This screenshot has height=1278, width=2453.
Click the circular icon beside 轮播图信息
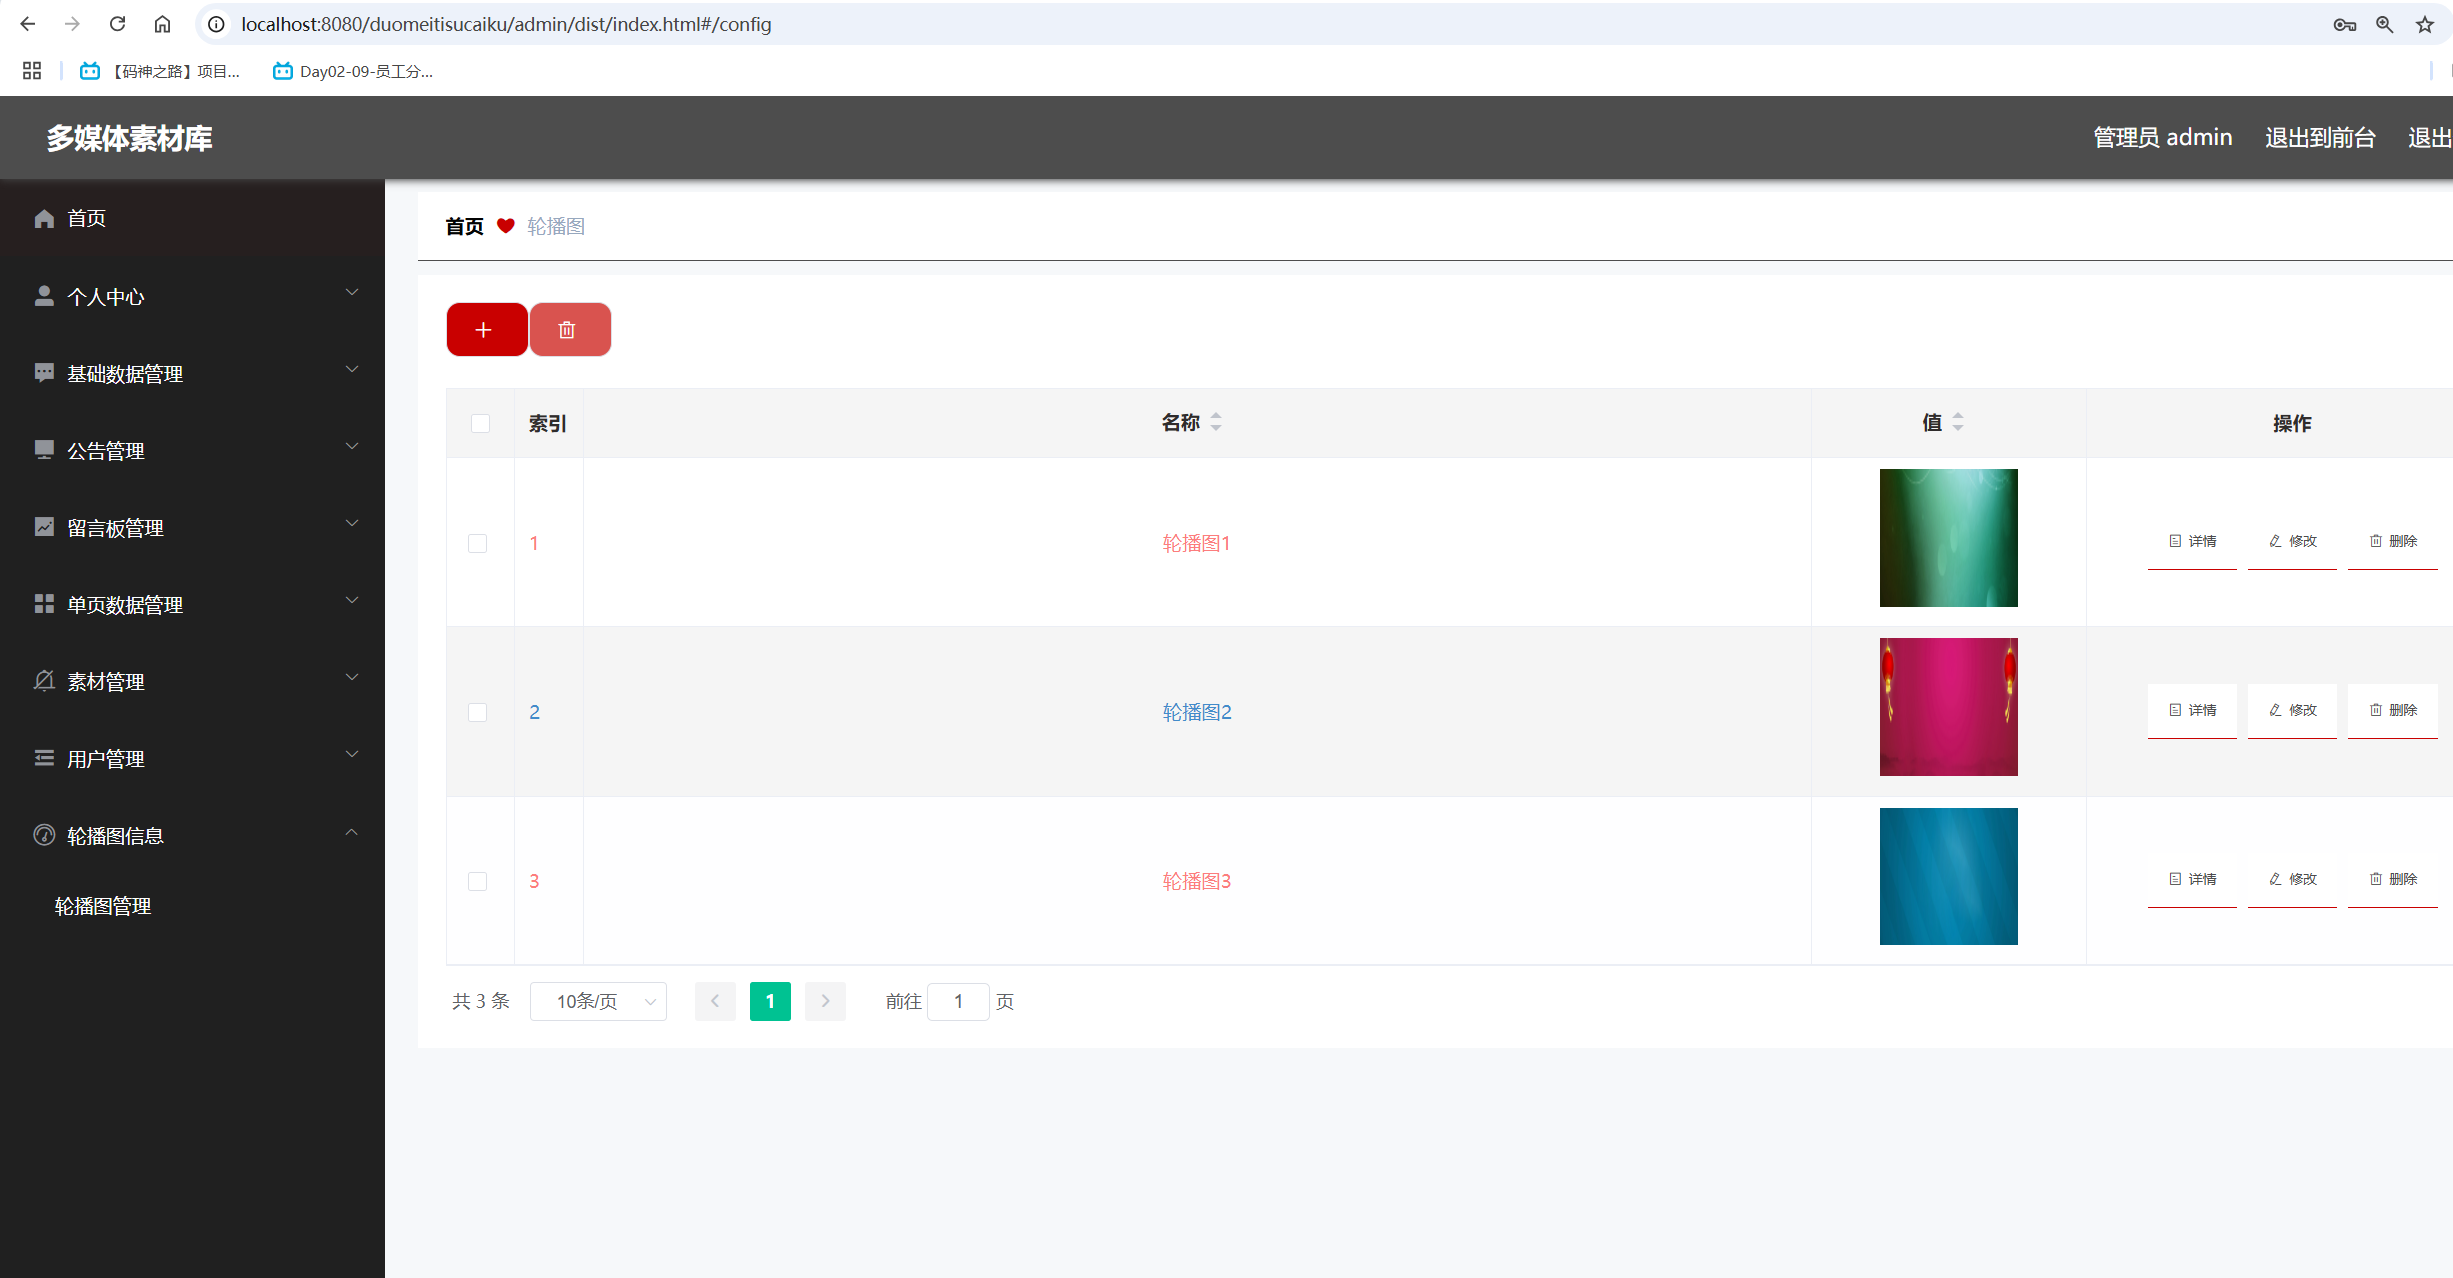click(x=44, y=835)
